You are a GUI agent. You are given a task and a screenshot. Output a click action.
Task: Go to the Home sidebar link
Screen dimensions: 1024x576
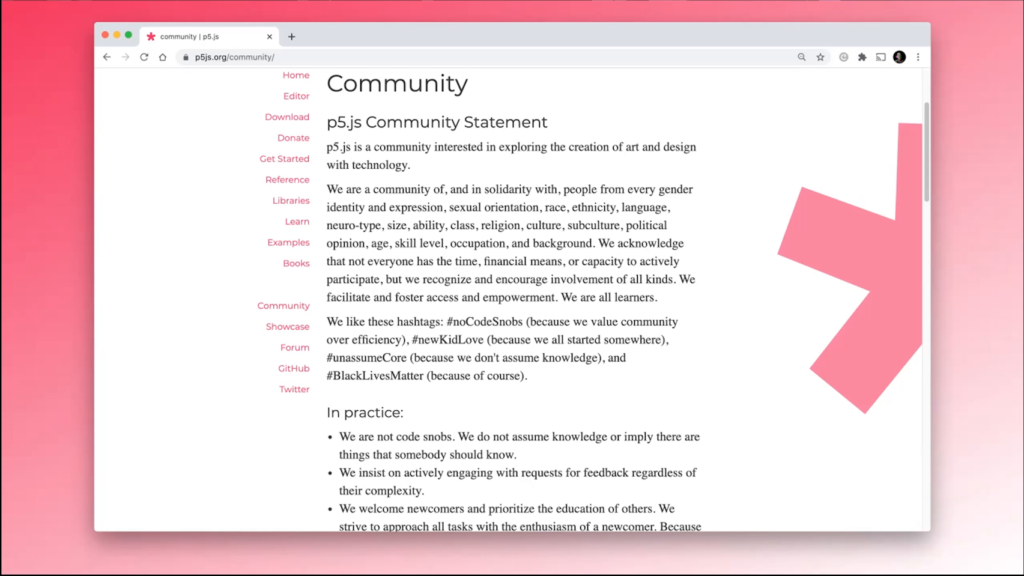click(296, 75)
